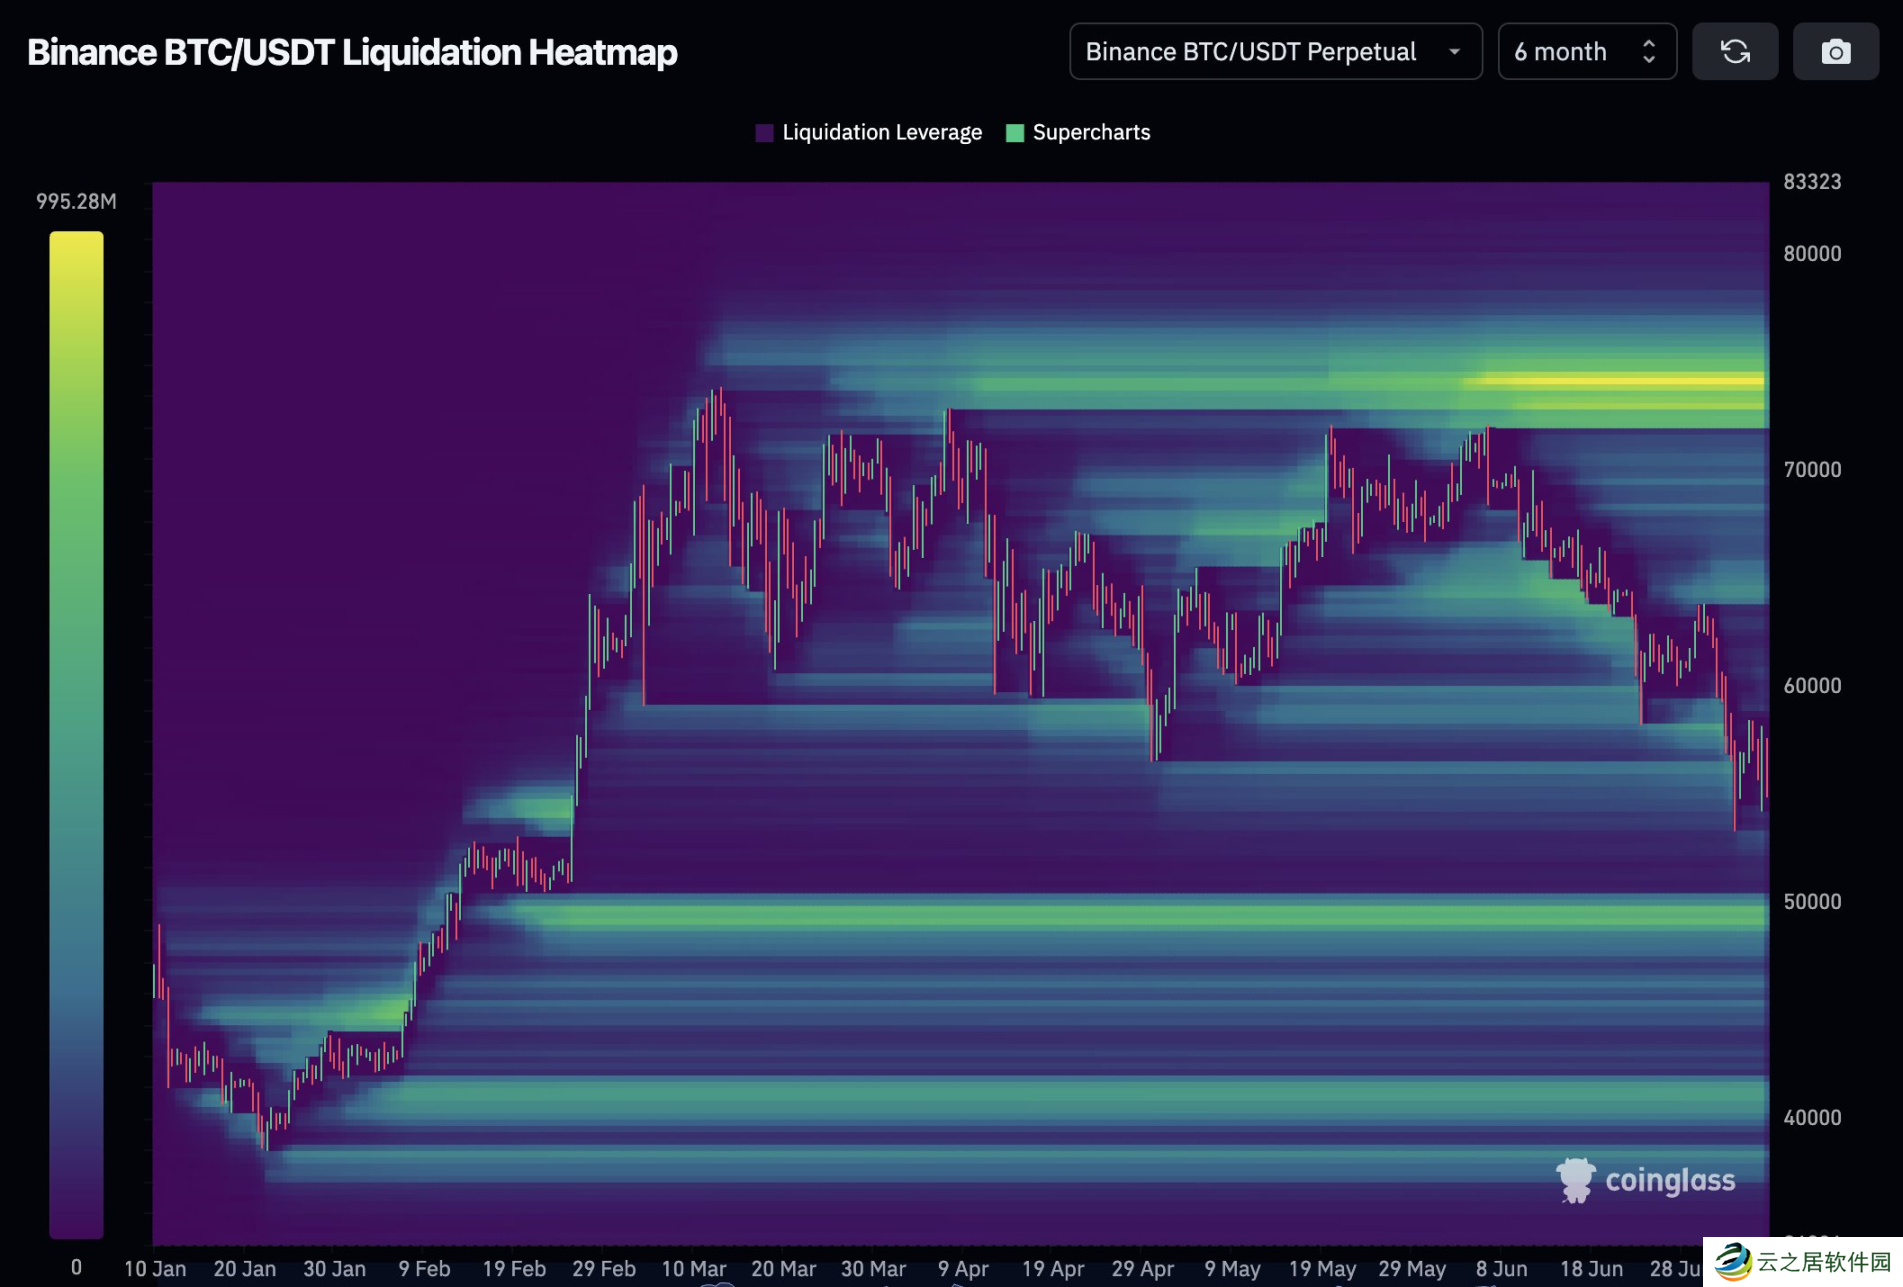The image size is (1903, 1287).
Task: Open the 6 month timeframe selector
Action: pyautogui.click(x=1587, y=52)
